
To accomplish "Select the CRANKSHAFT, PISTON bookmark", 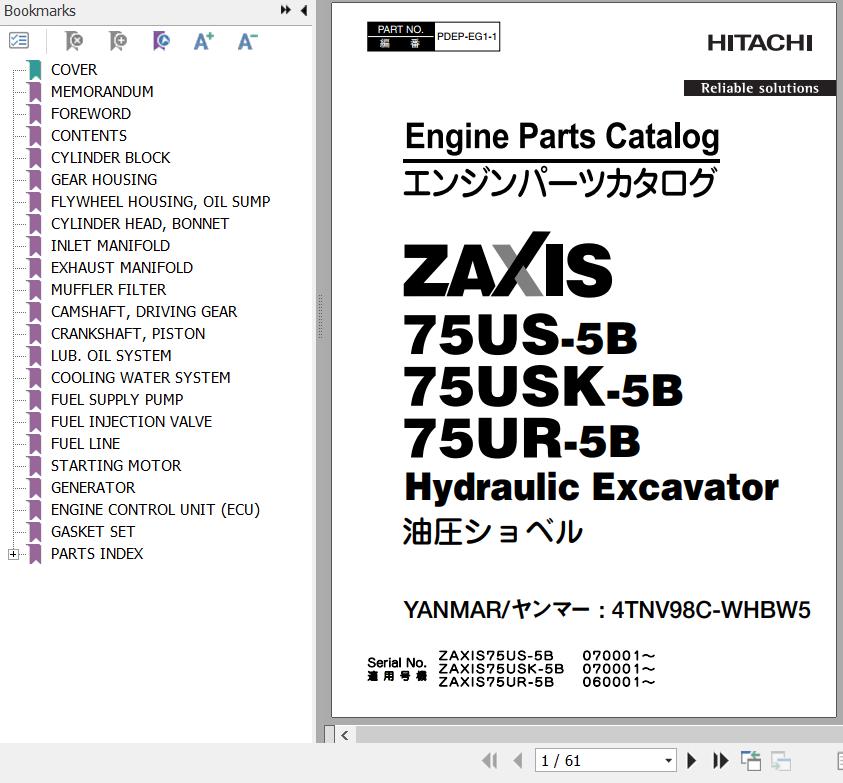I will (x=128, y=334).
